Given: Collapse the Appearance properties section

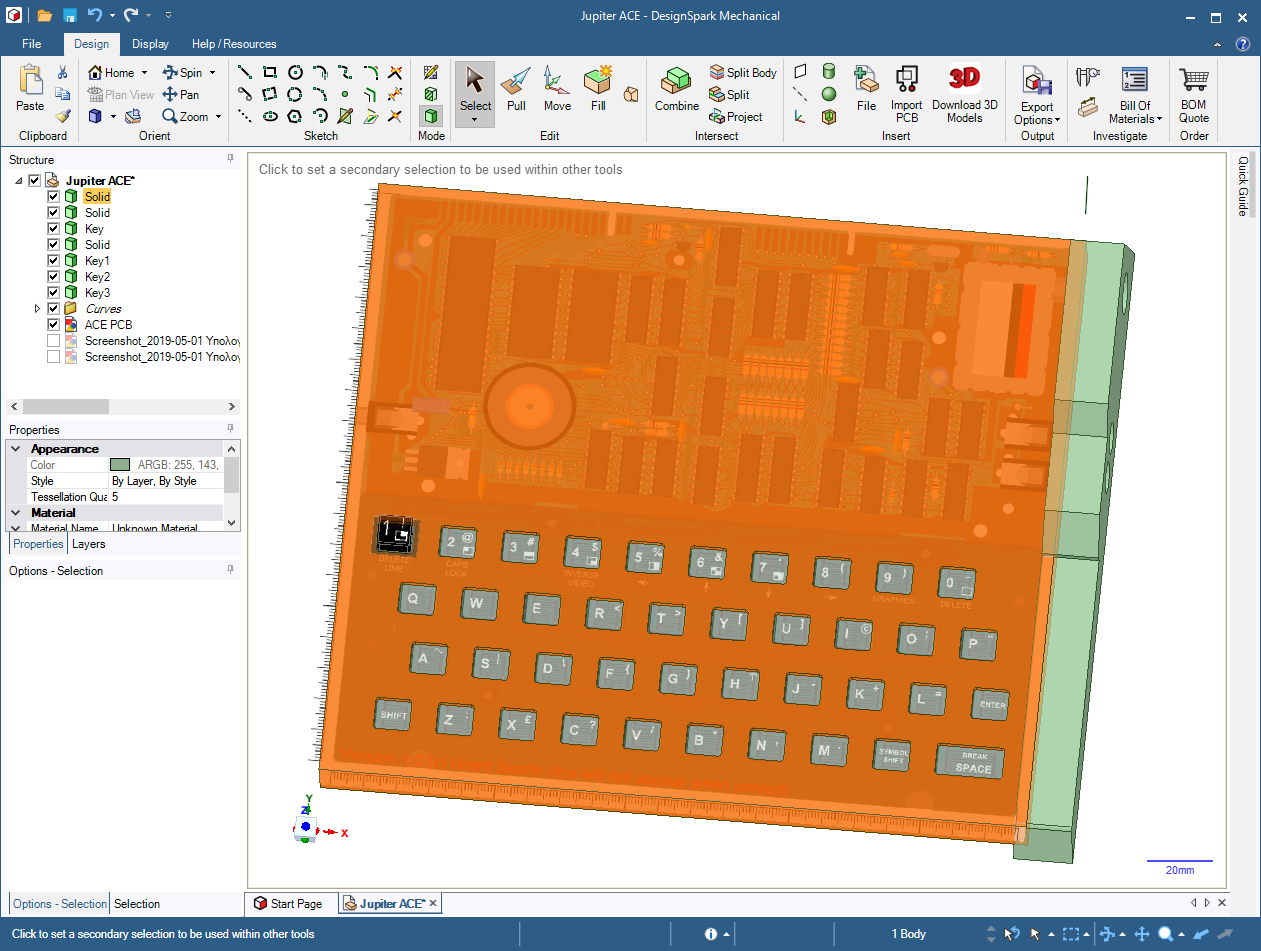Looking at the screenshot, I should click(x=16, y=449).
